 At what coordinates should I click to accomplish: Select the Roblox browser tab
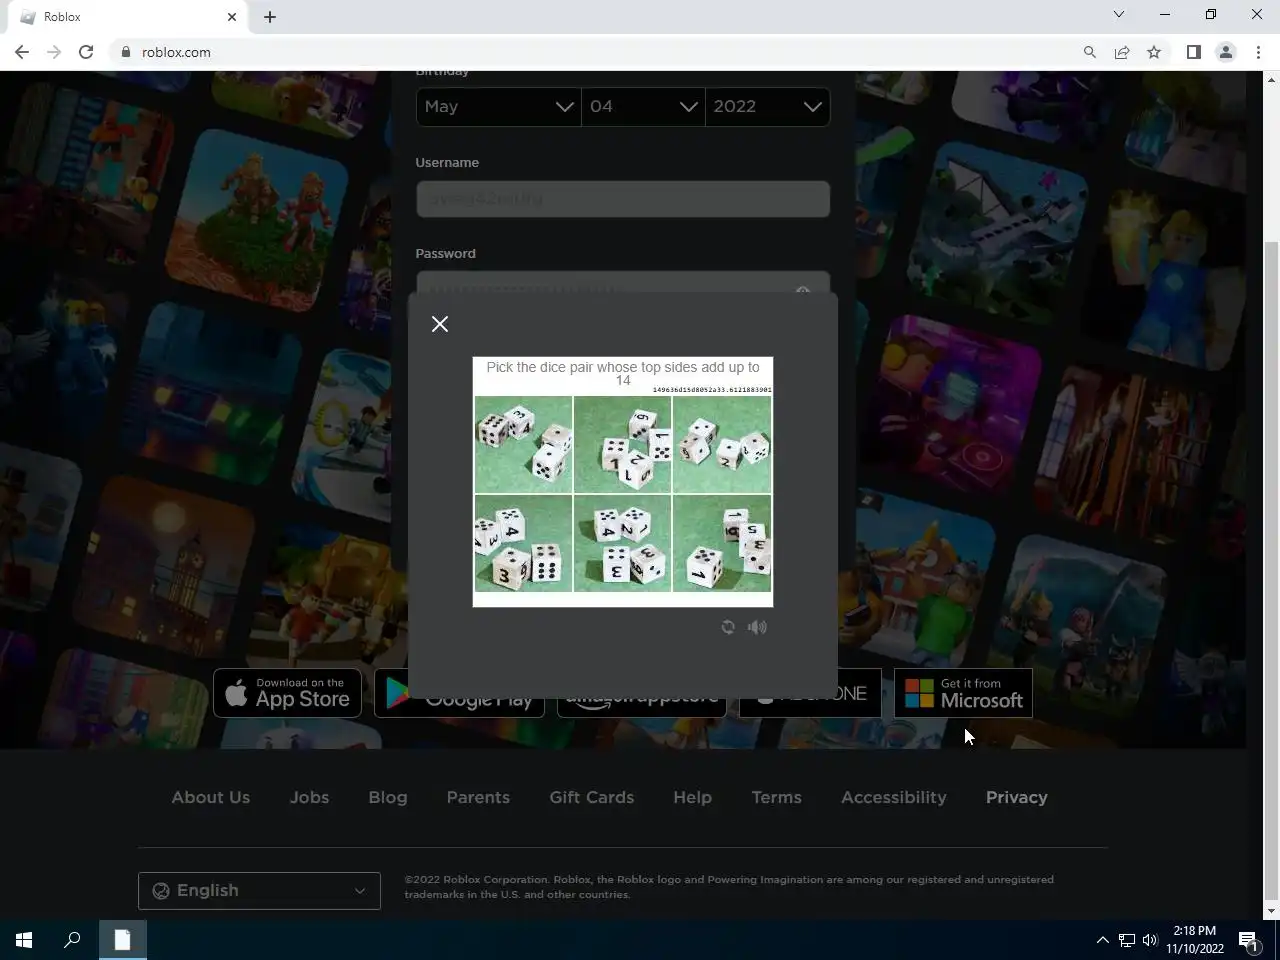128,17
